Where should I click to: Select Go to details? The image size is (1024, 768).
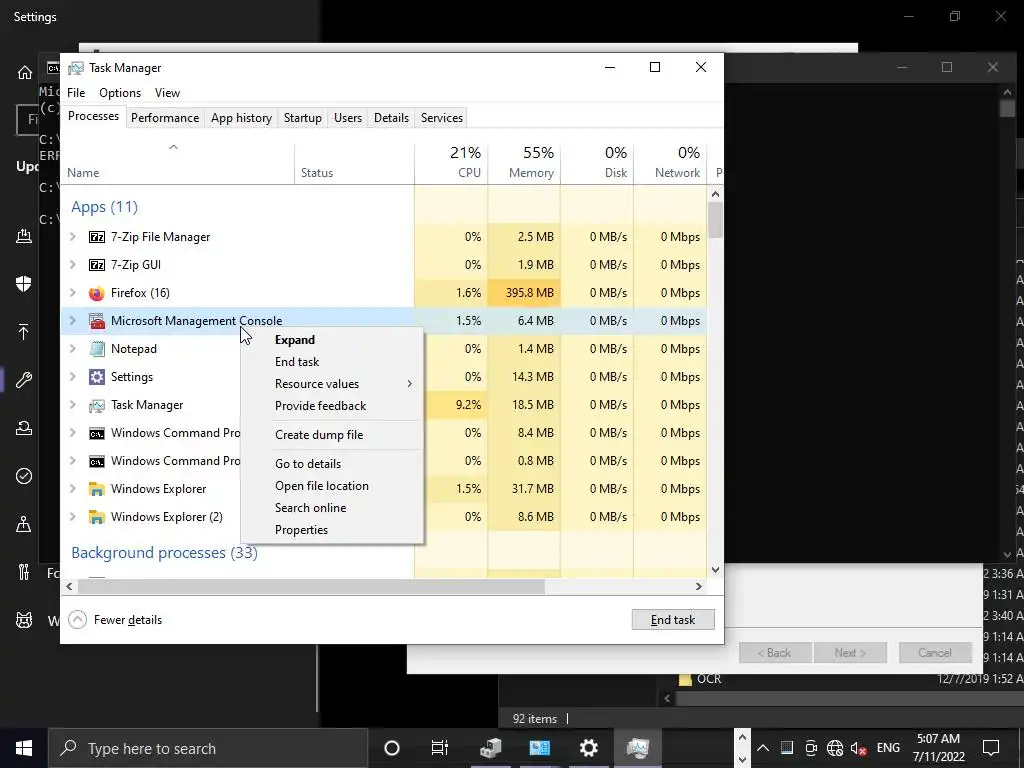(x=332, y=464)
